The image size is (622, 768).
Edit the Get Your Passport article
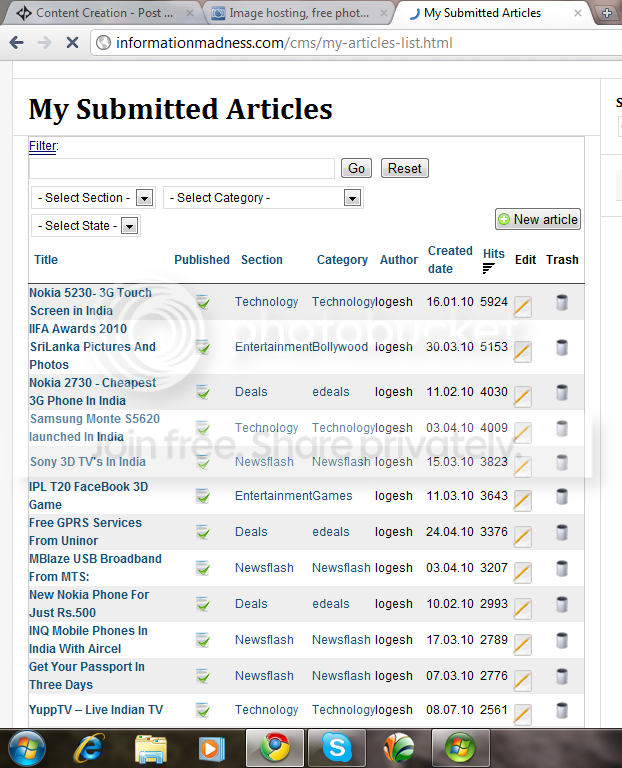click(x=523, y=681)
